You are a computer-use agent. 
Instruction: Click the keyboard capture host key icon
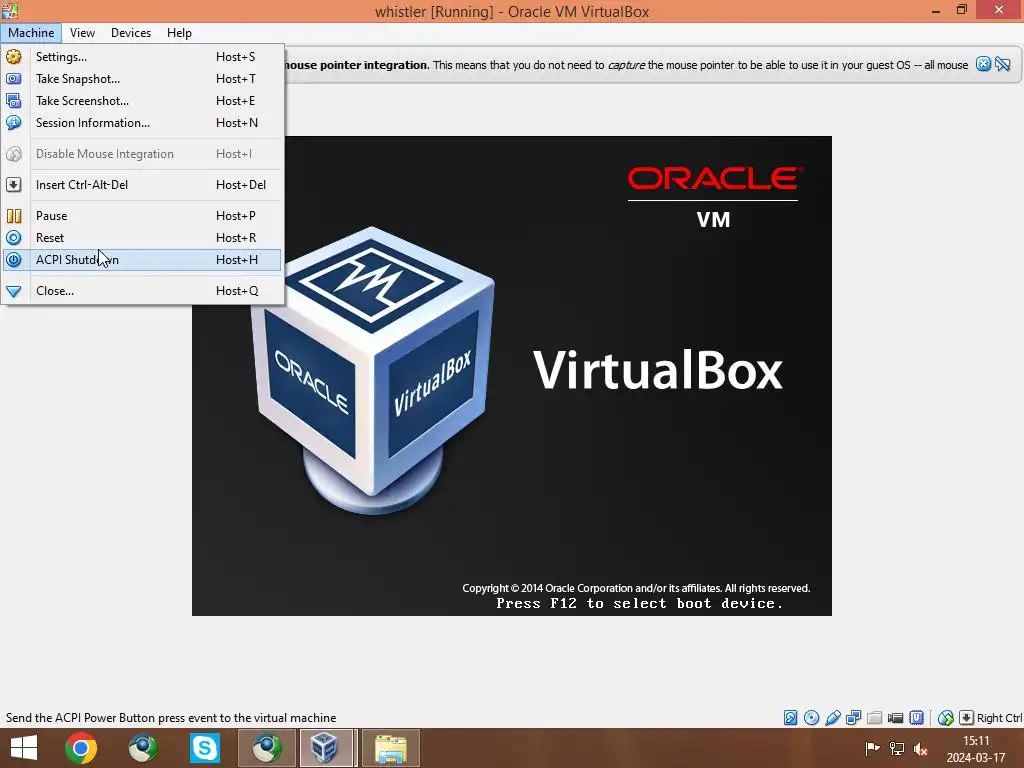(966, 718)
